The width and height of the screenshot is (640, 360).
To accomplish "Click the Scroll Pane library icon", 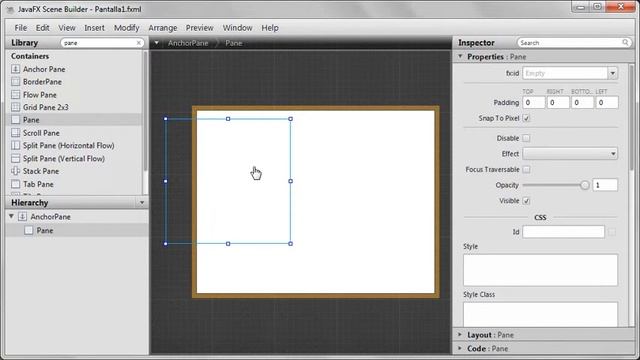I will (16, 133).
